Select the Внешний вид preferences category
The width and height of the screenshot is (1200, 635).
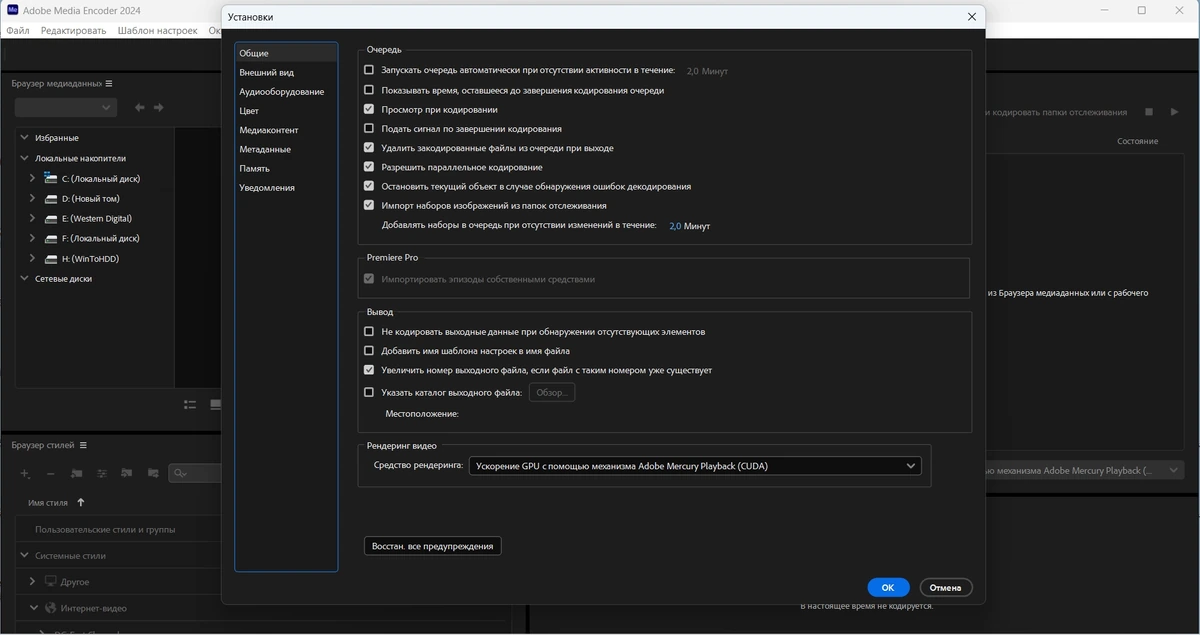point(286,72)
